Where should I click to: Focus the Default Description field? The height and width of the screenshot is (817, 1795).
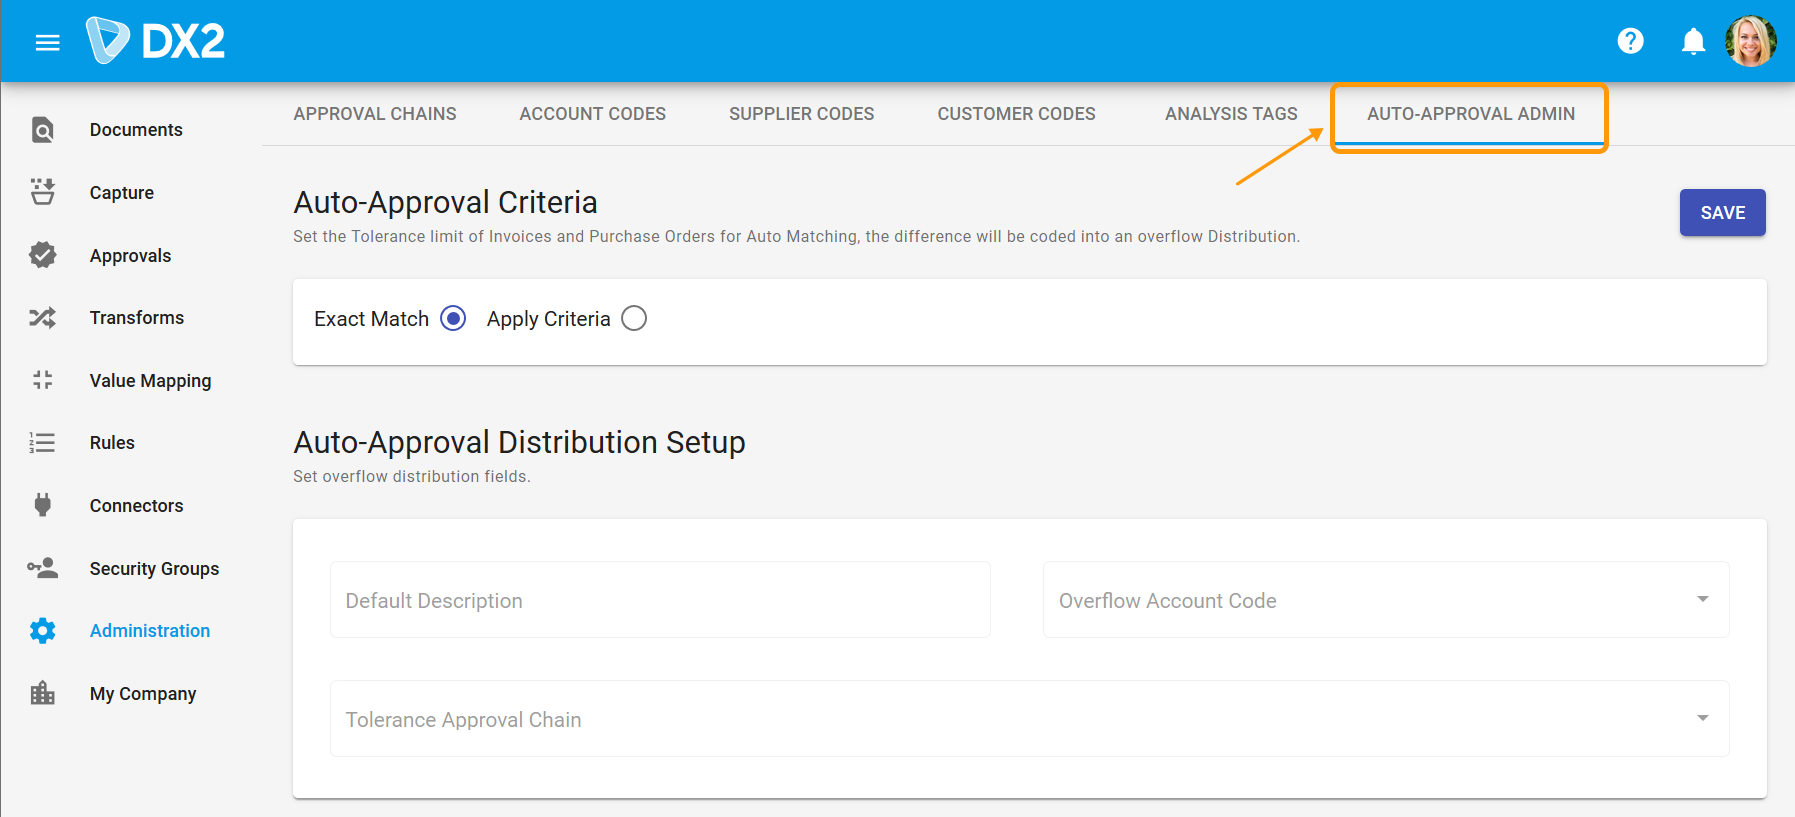pyautogui.click(x=660, y=600)
